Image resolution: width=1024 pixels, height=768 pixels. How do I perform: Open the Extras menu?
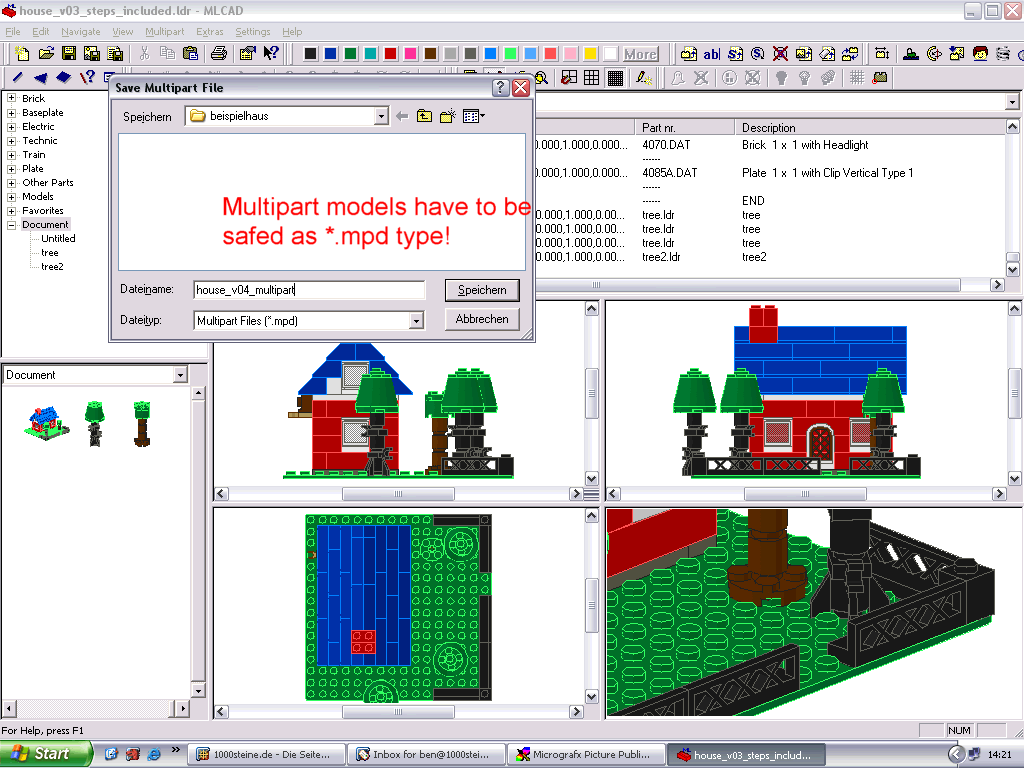210,31
